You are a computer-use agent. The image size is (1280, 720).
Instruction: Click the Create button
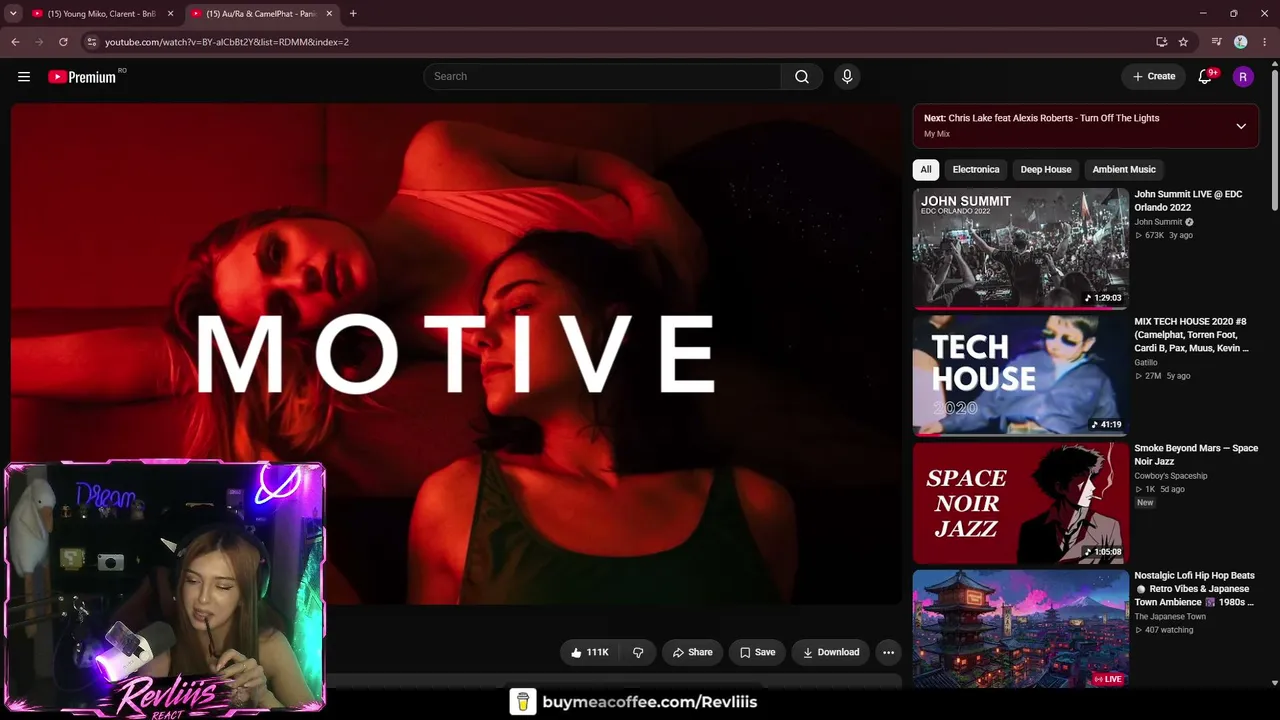1154,77
